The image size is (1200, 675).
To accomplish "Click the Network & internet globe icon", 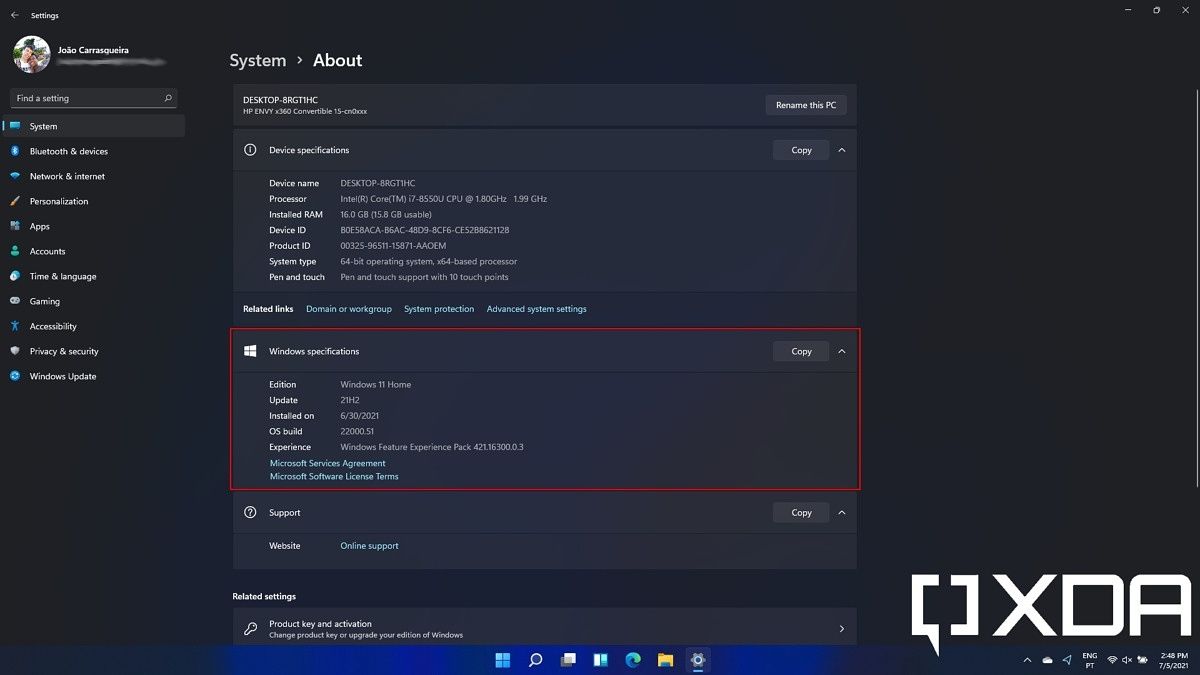I will pyautogui.click(x=13, y=176).
